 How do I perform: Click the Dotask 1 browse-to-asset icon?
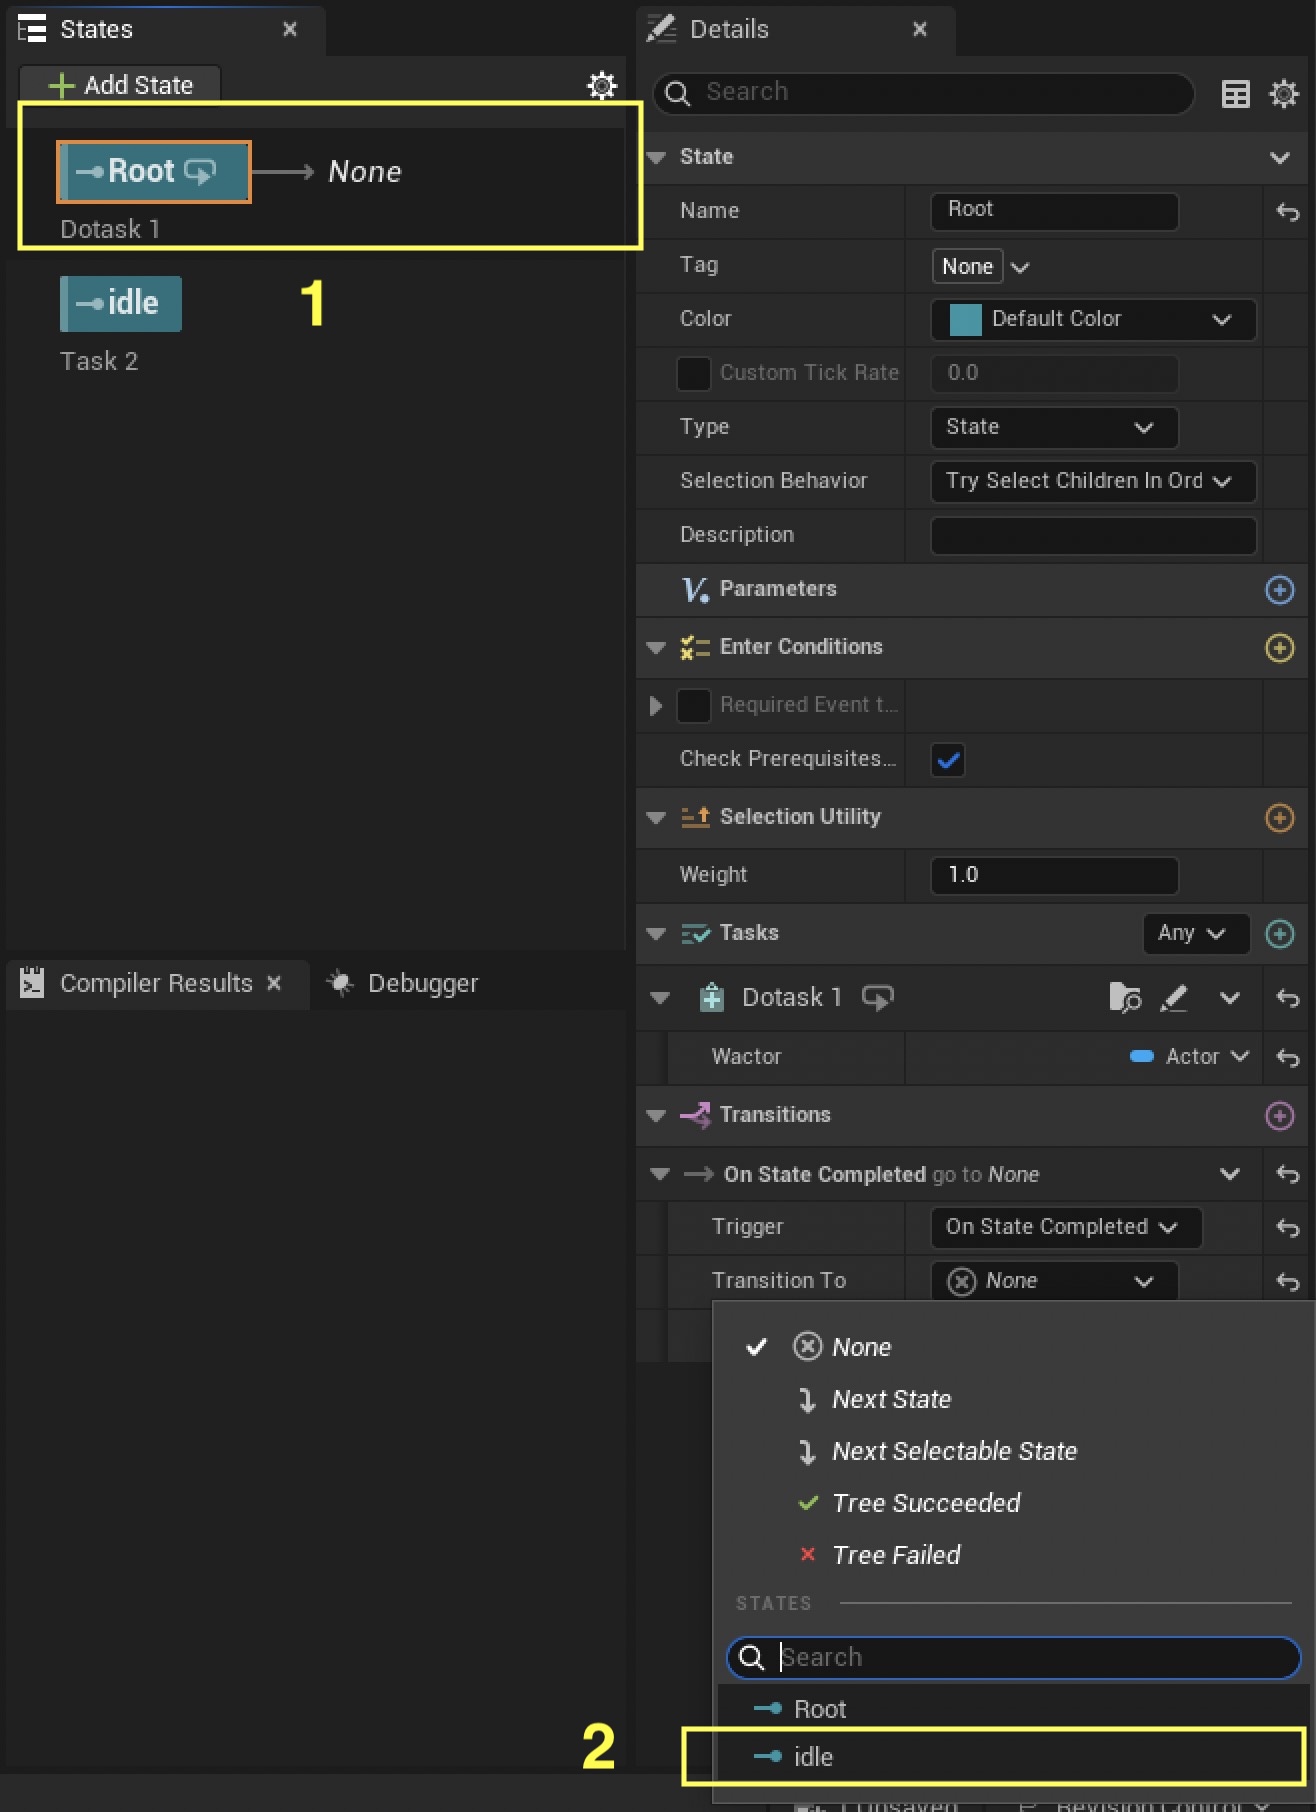pyautogui.click(x=1124, y=998)
